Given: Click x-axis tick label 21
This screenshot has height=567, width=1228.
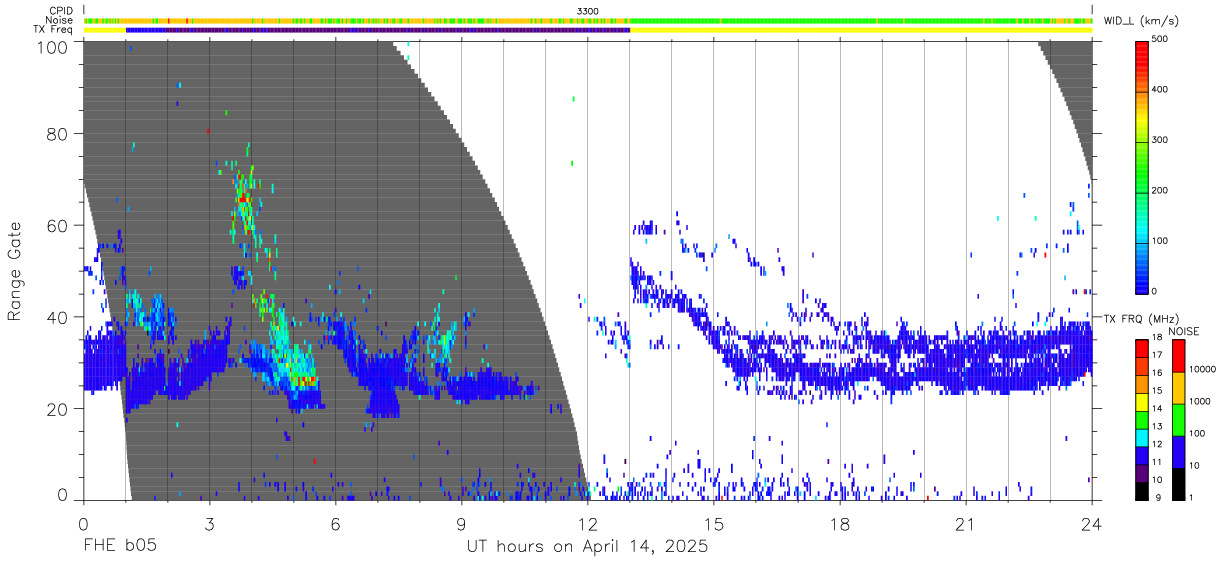Looking at the screenshot, I should click(966, 524).
